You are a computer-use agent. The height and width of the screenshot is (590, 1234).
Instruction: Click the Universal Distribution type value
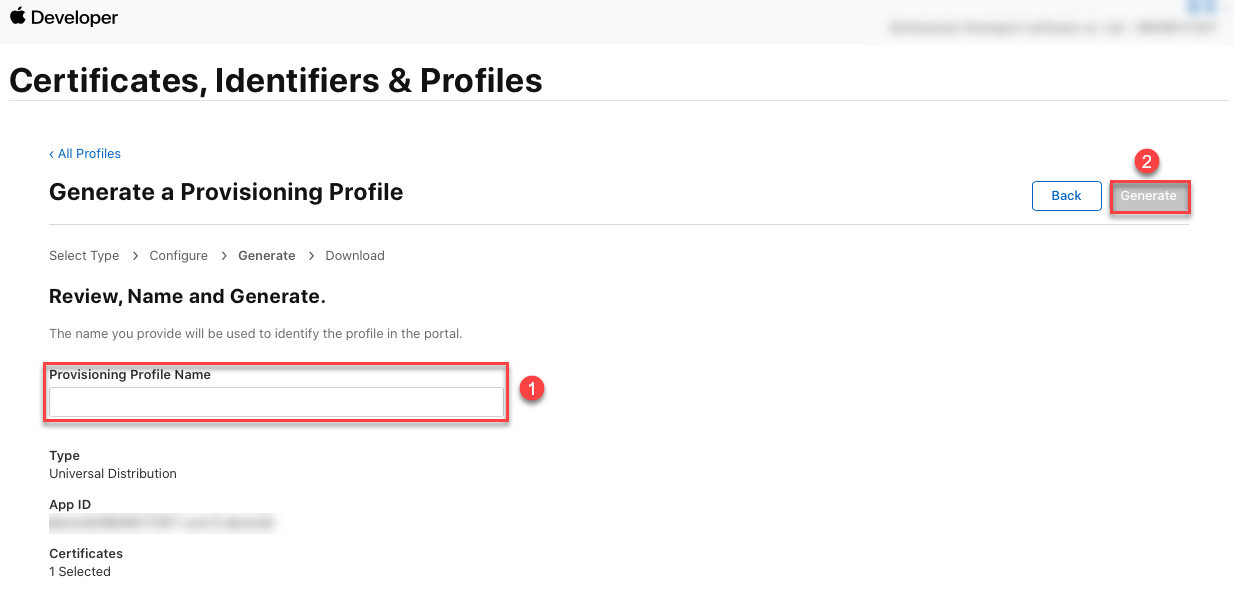click(113, 474)
